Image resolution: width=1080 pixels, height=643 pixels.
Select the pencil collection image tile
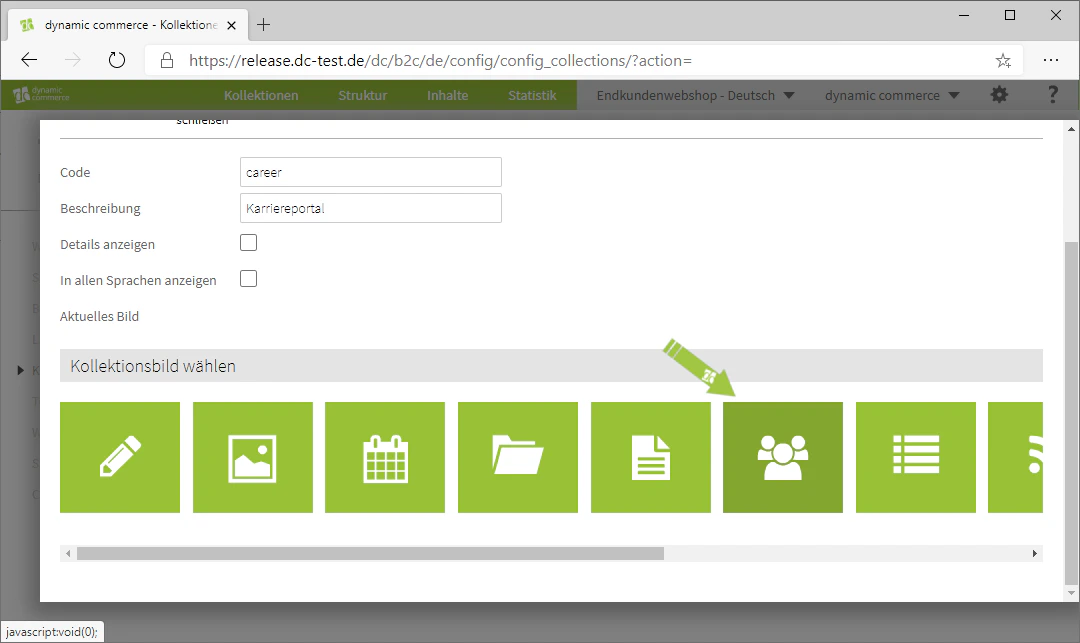(120, 457)
